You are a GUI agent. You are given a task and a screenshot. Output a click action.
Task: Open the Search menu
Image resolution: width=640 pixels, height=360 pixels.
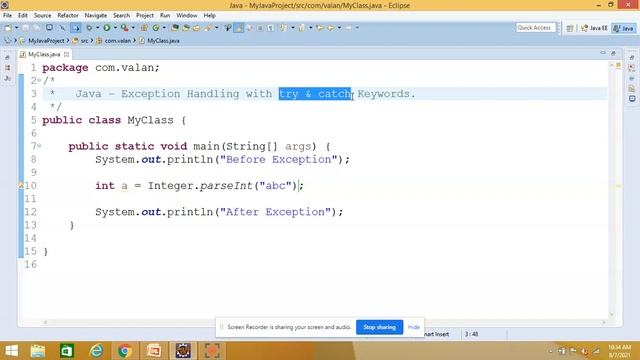(121, 16)
